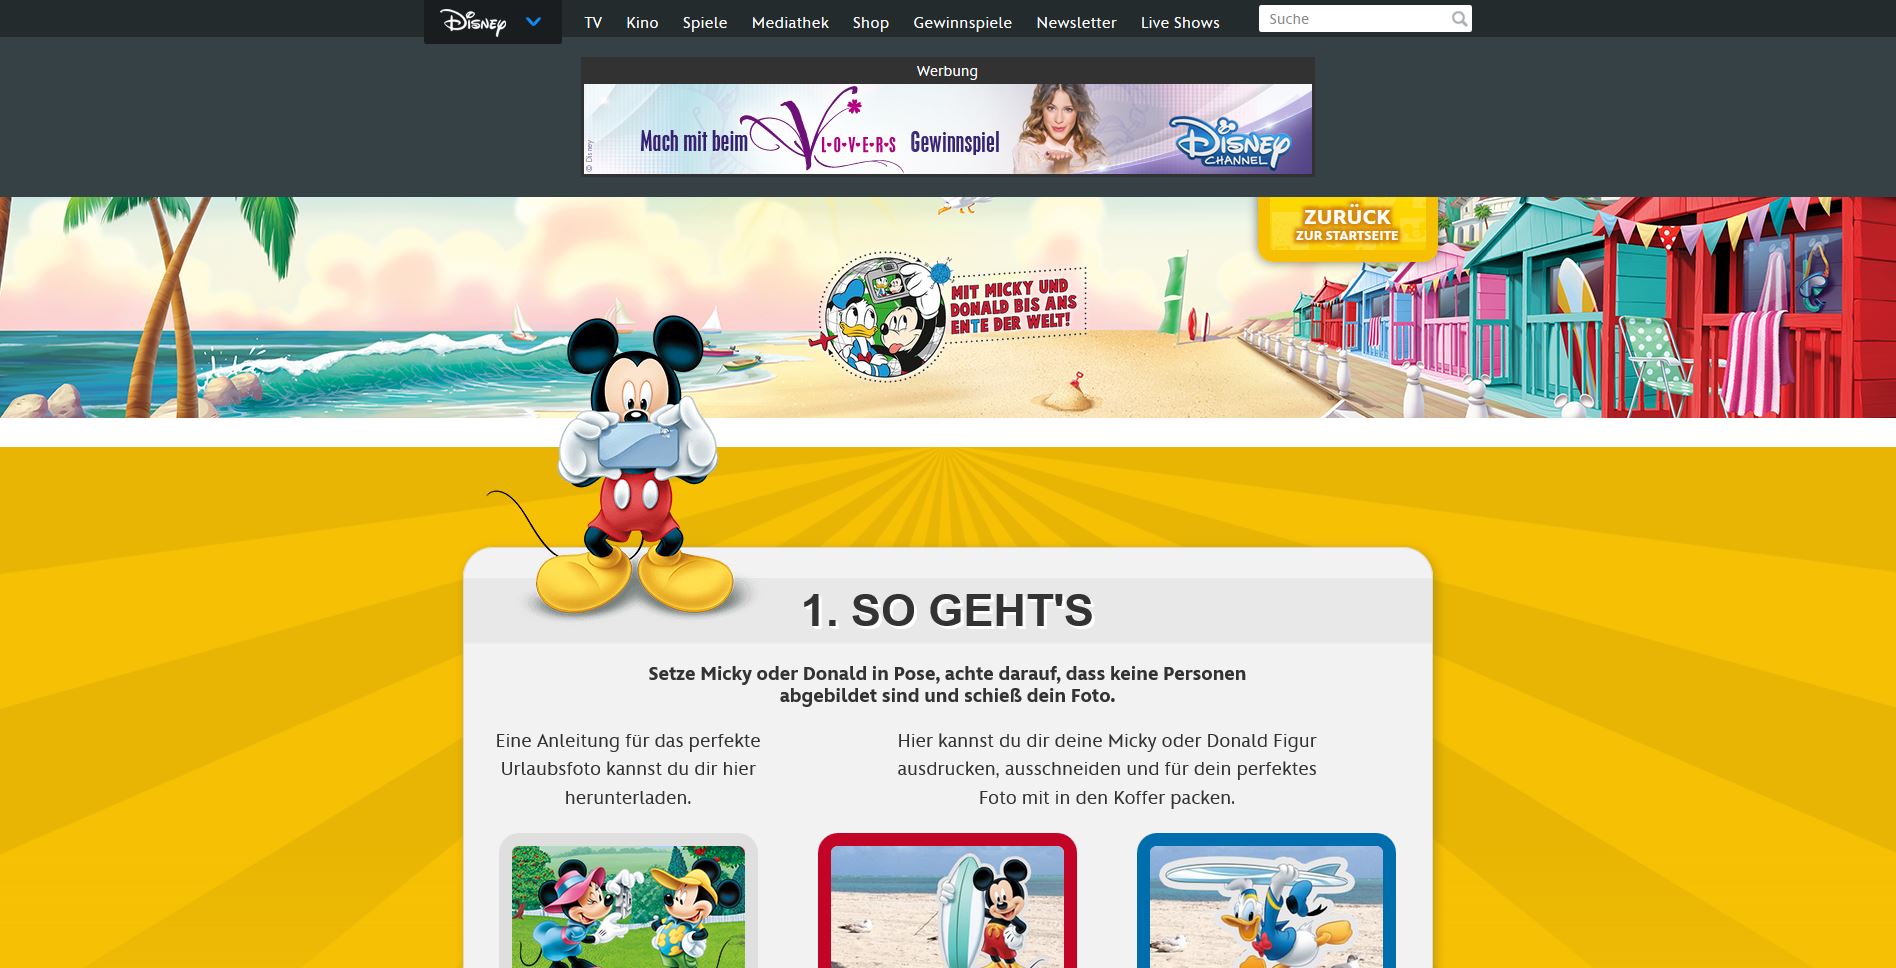Click Mickey Mouse figure holding the camera
Screen dimensions: 1896x968
[635, 465]
